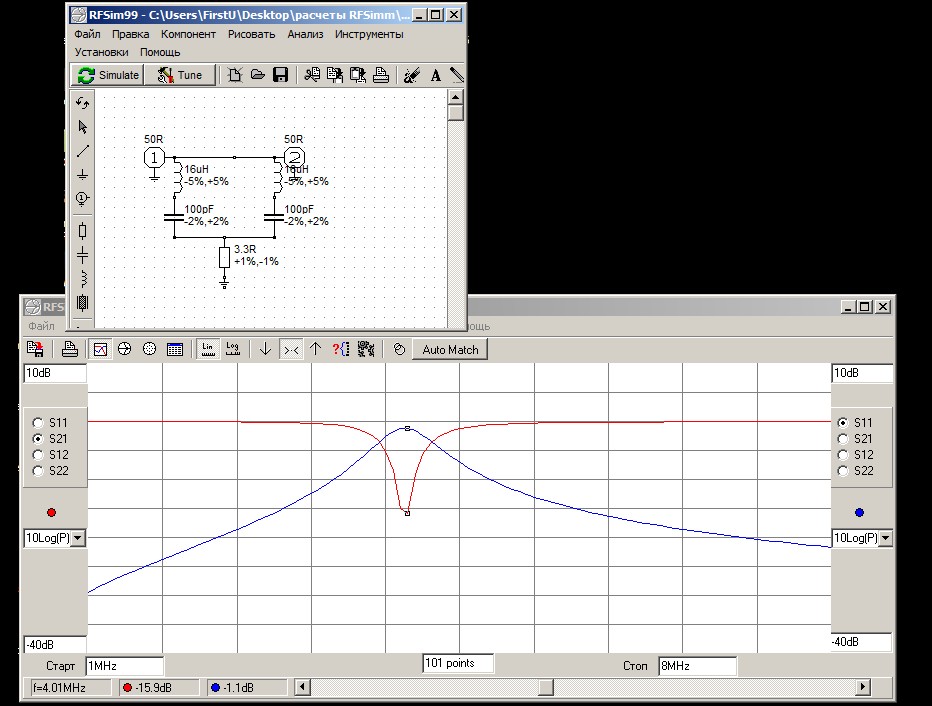Choose the capacitor component tool
This screenshot has height=706, width=932.
tap(83, 256)
